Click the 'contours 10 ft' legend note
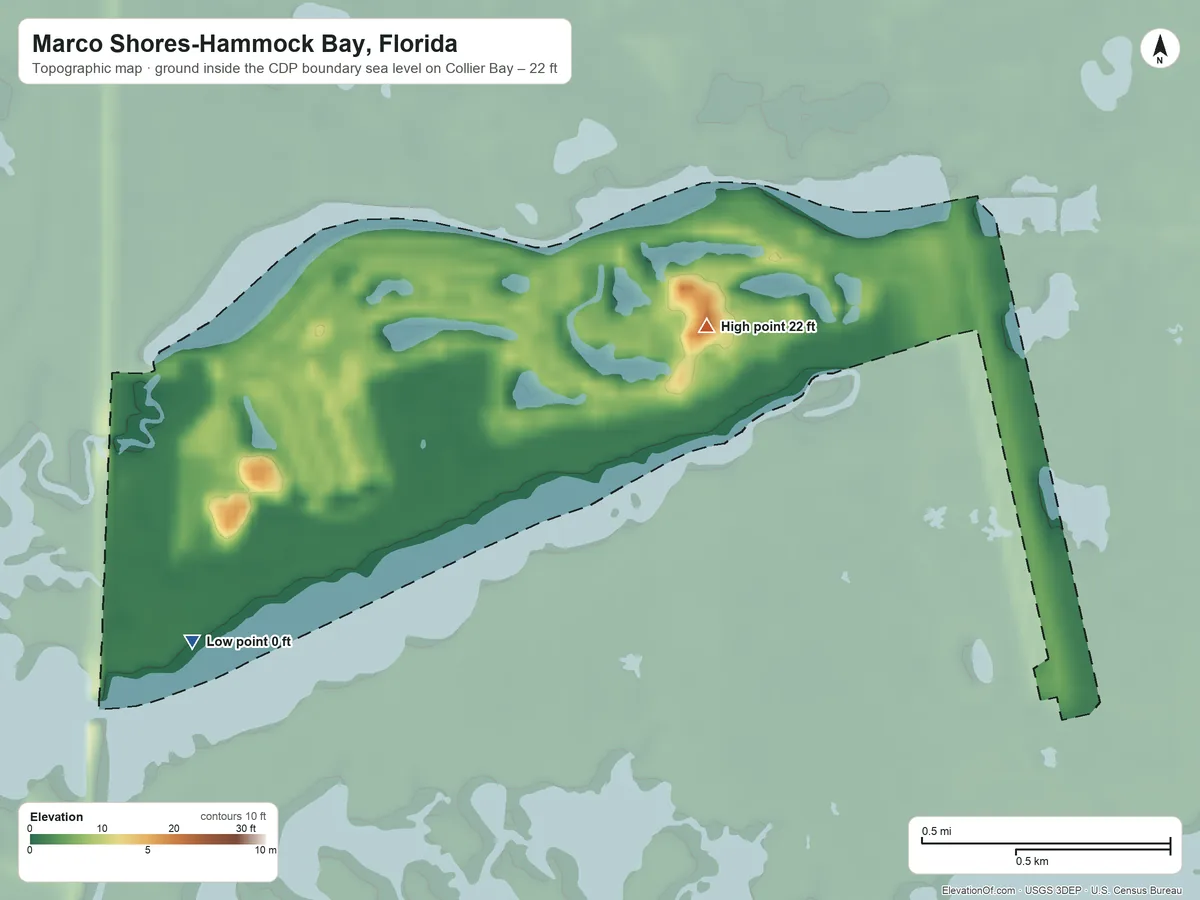This screenshot has height=900, width=1200. pos(233,816)
